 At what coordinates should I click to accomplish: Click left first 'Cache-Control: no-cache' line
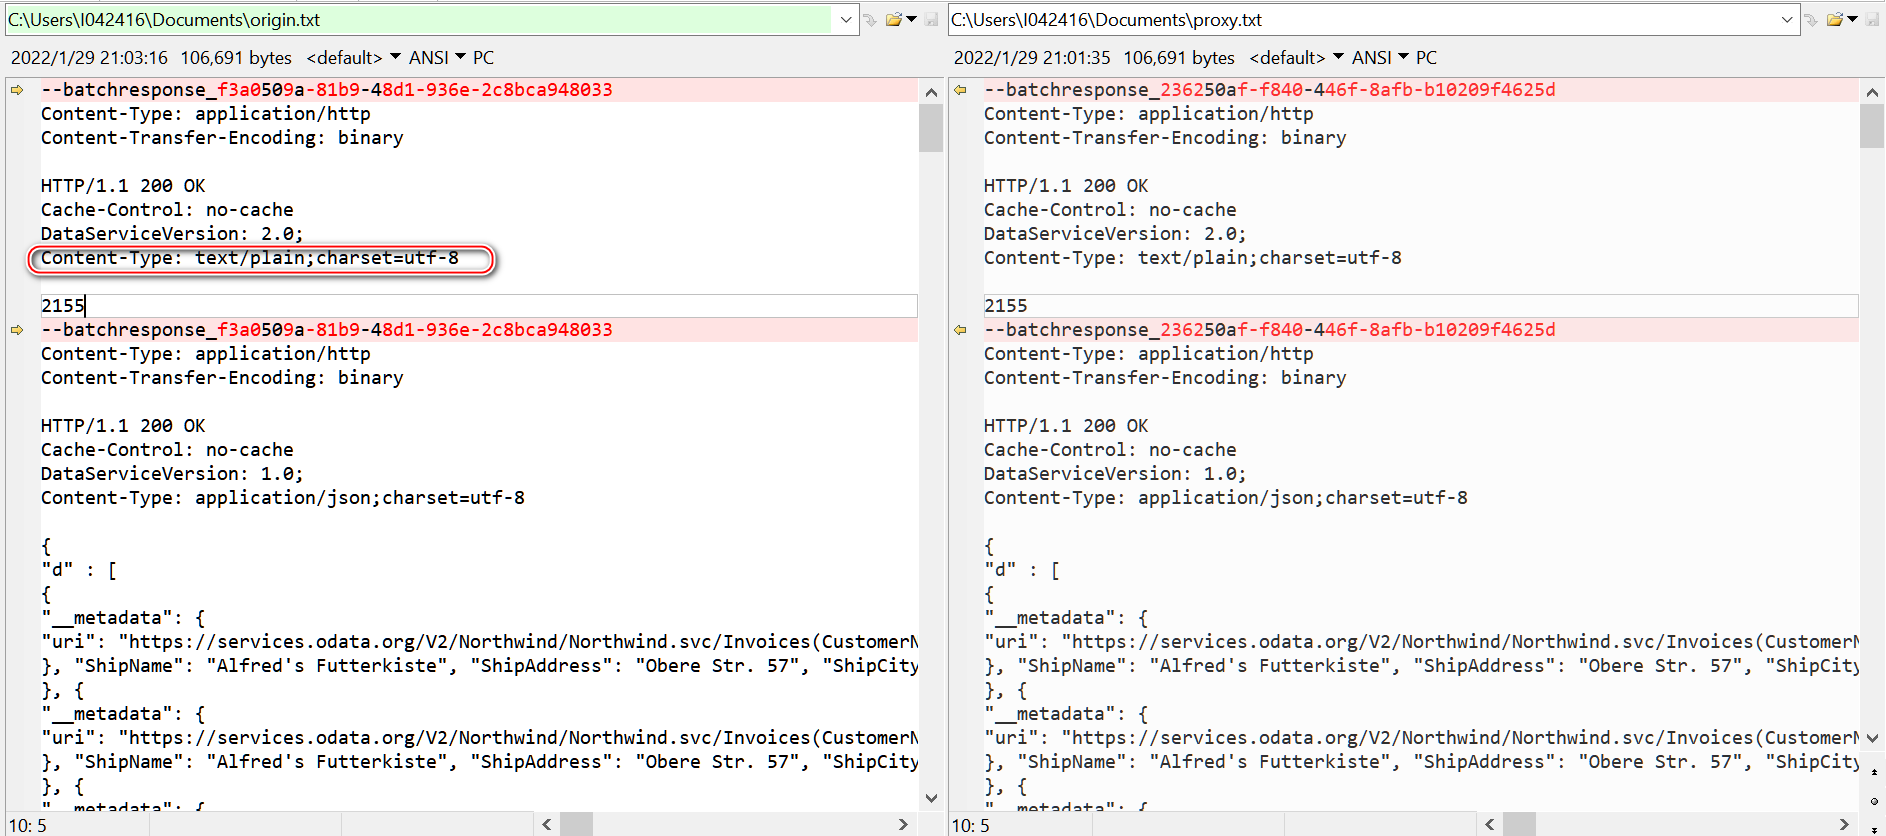[167, 210]
